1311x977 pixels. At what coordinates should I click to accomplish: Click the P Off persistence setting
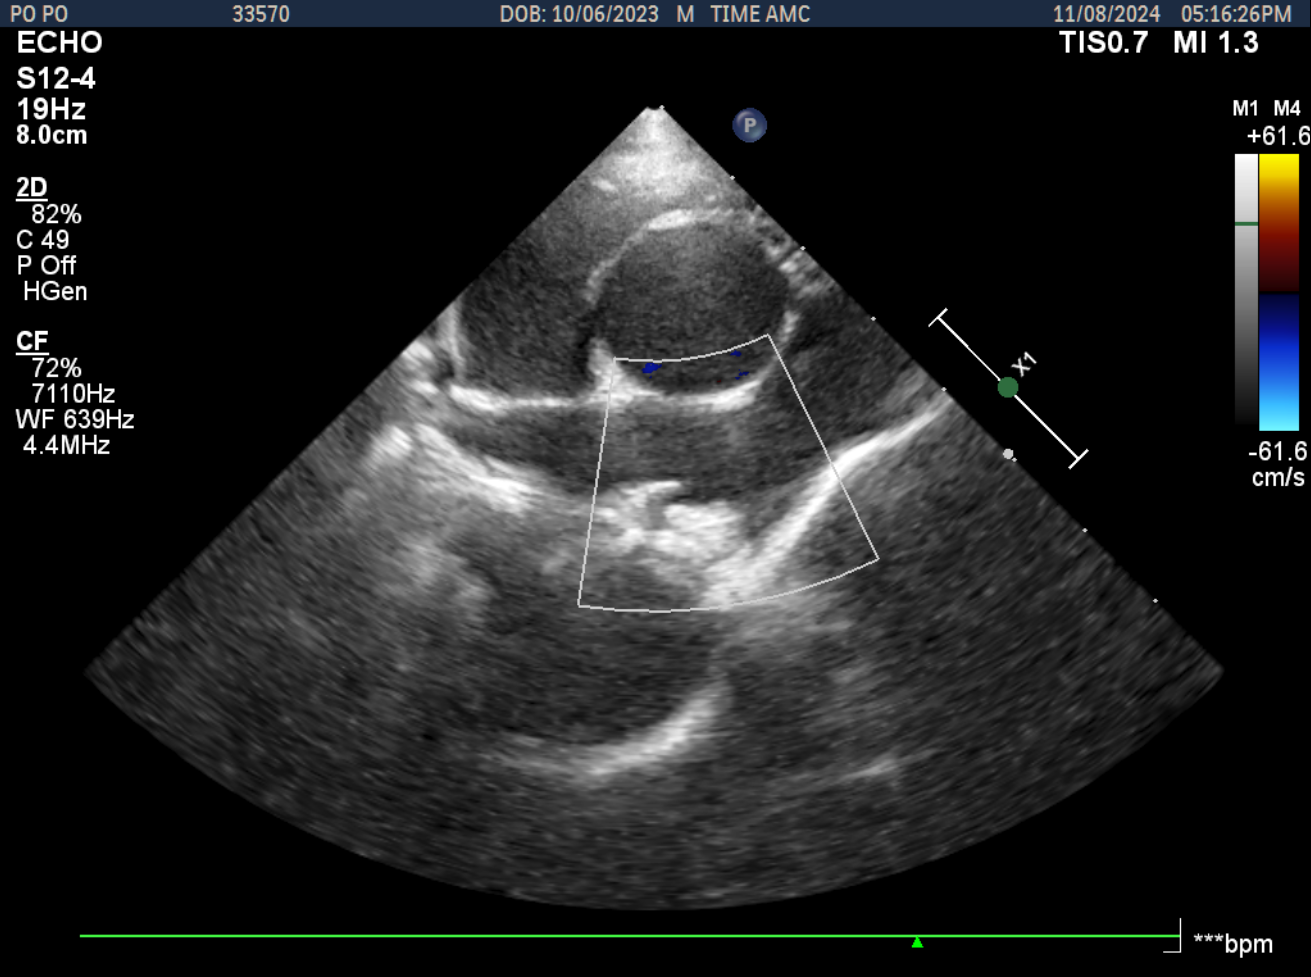click(46, 265)
